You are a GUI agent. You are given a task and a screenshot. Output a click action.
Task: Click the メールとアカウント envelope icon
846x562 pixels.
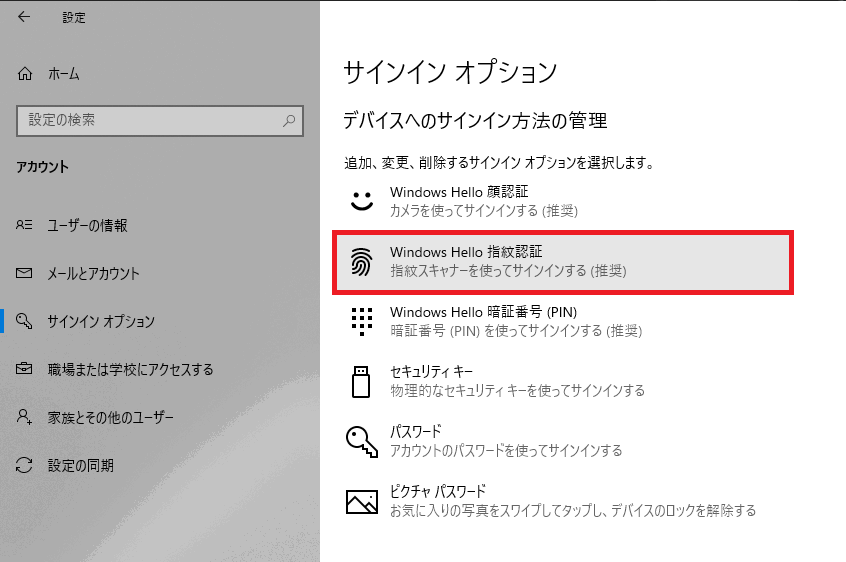(24, 273)
